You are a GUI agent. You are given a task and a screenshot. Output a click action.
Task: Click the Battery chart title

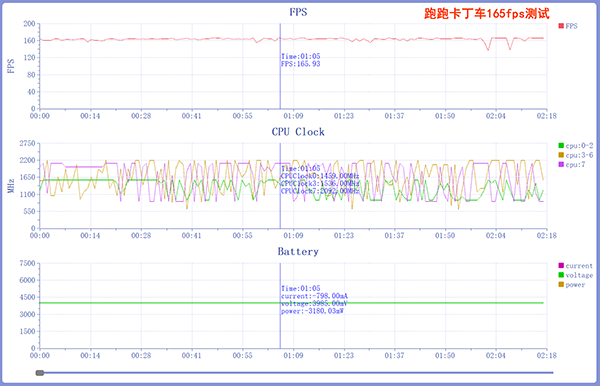coord(298,252)
